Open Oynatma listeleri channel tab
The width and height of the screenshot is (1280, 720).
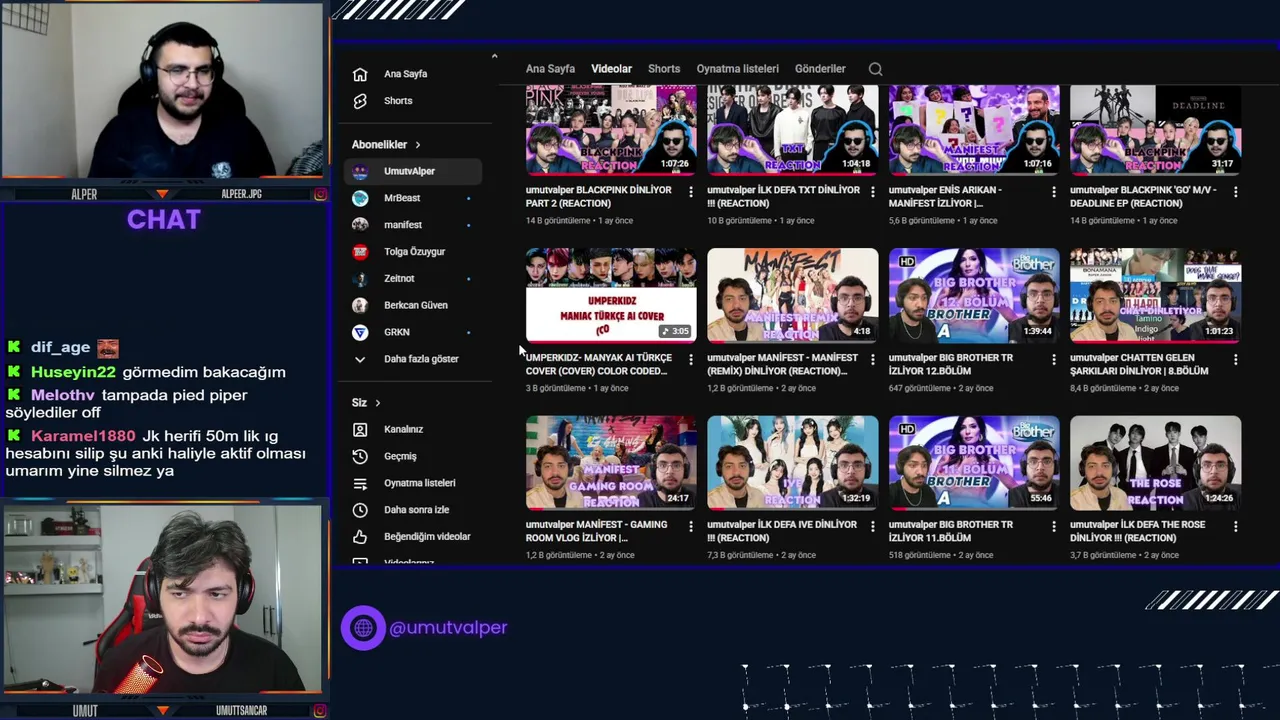737,69
